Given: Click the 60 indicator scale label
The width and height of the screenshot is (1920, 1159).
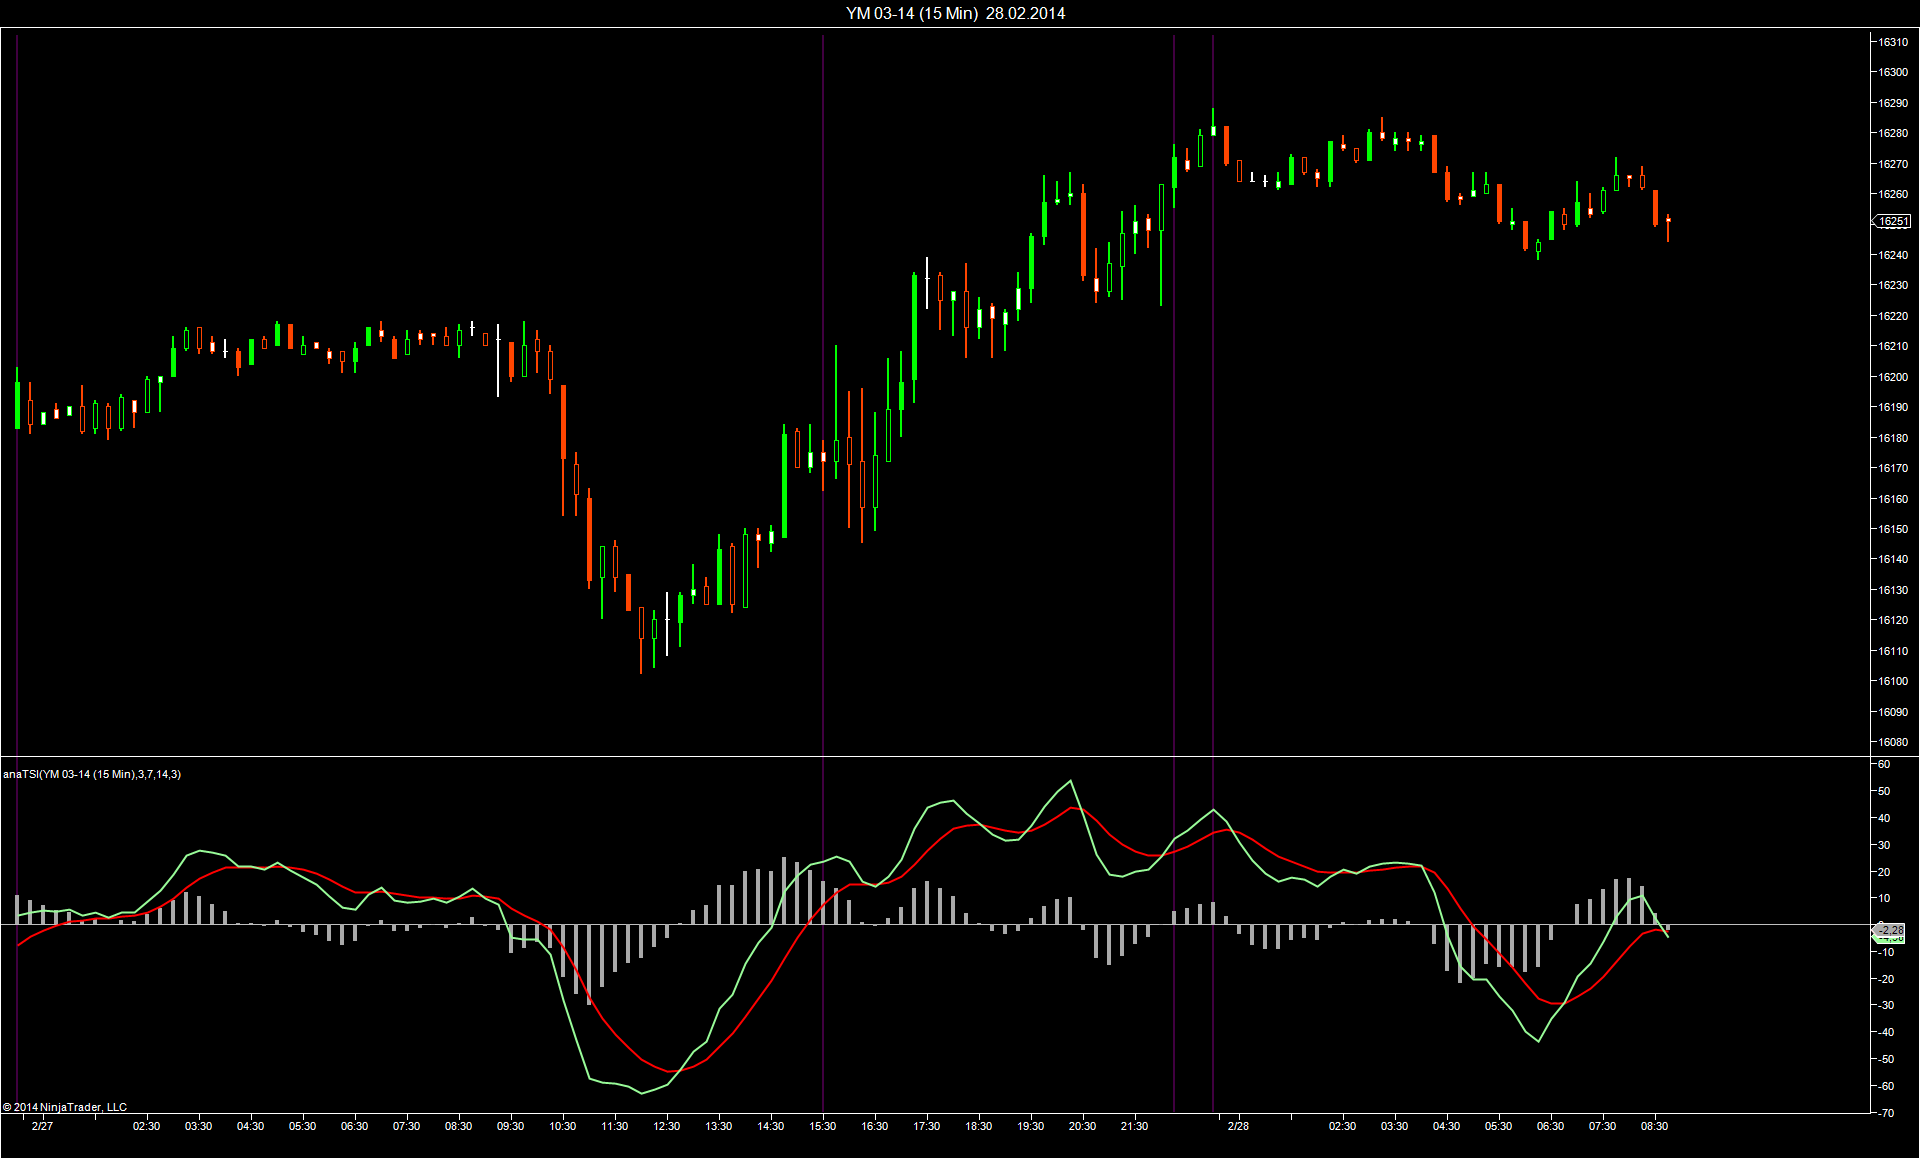Looking at the screenshot, I should [1884, 764].
